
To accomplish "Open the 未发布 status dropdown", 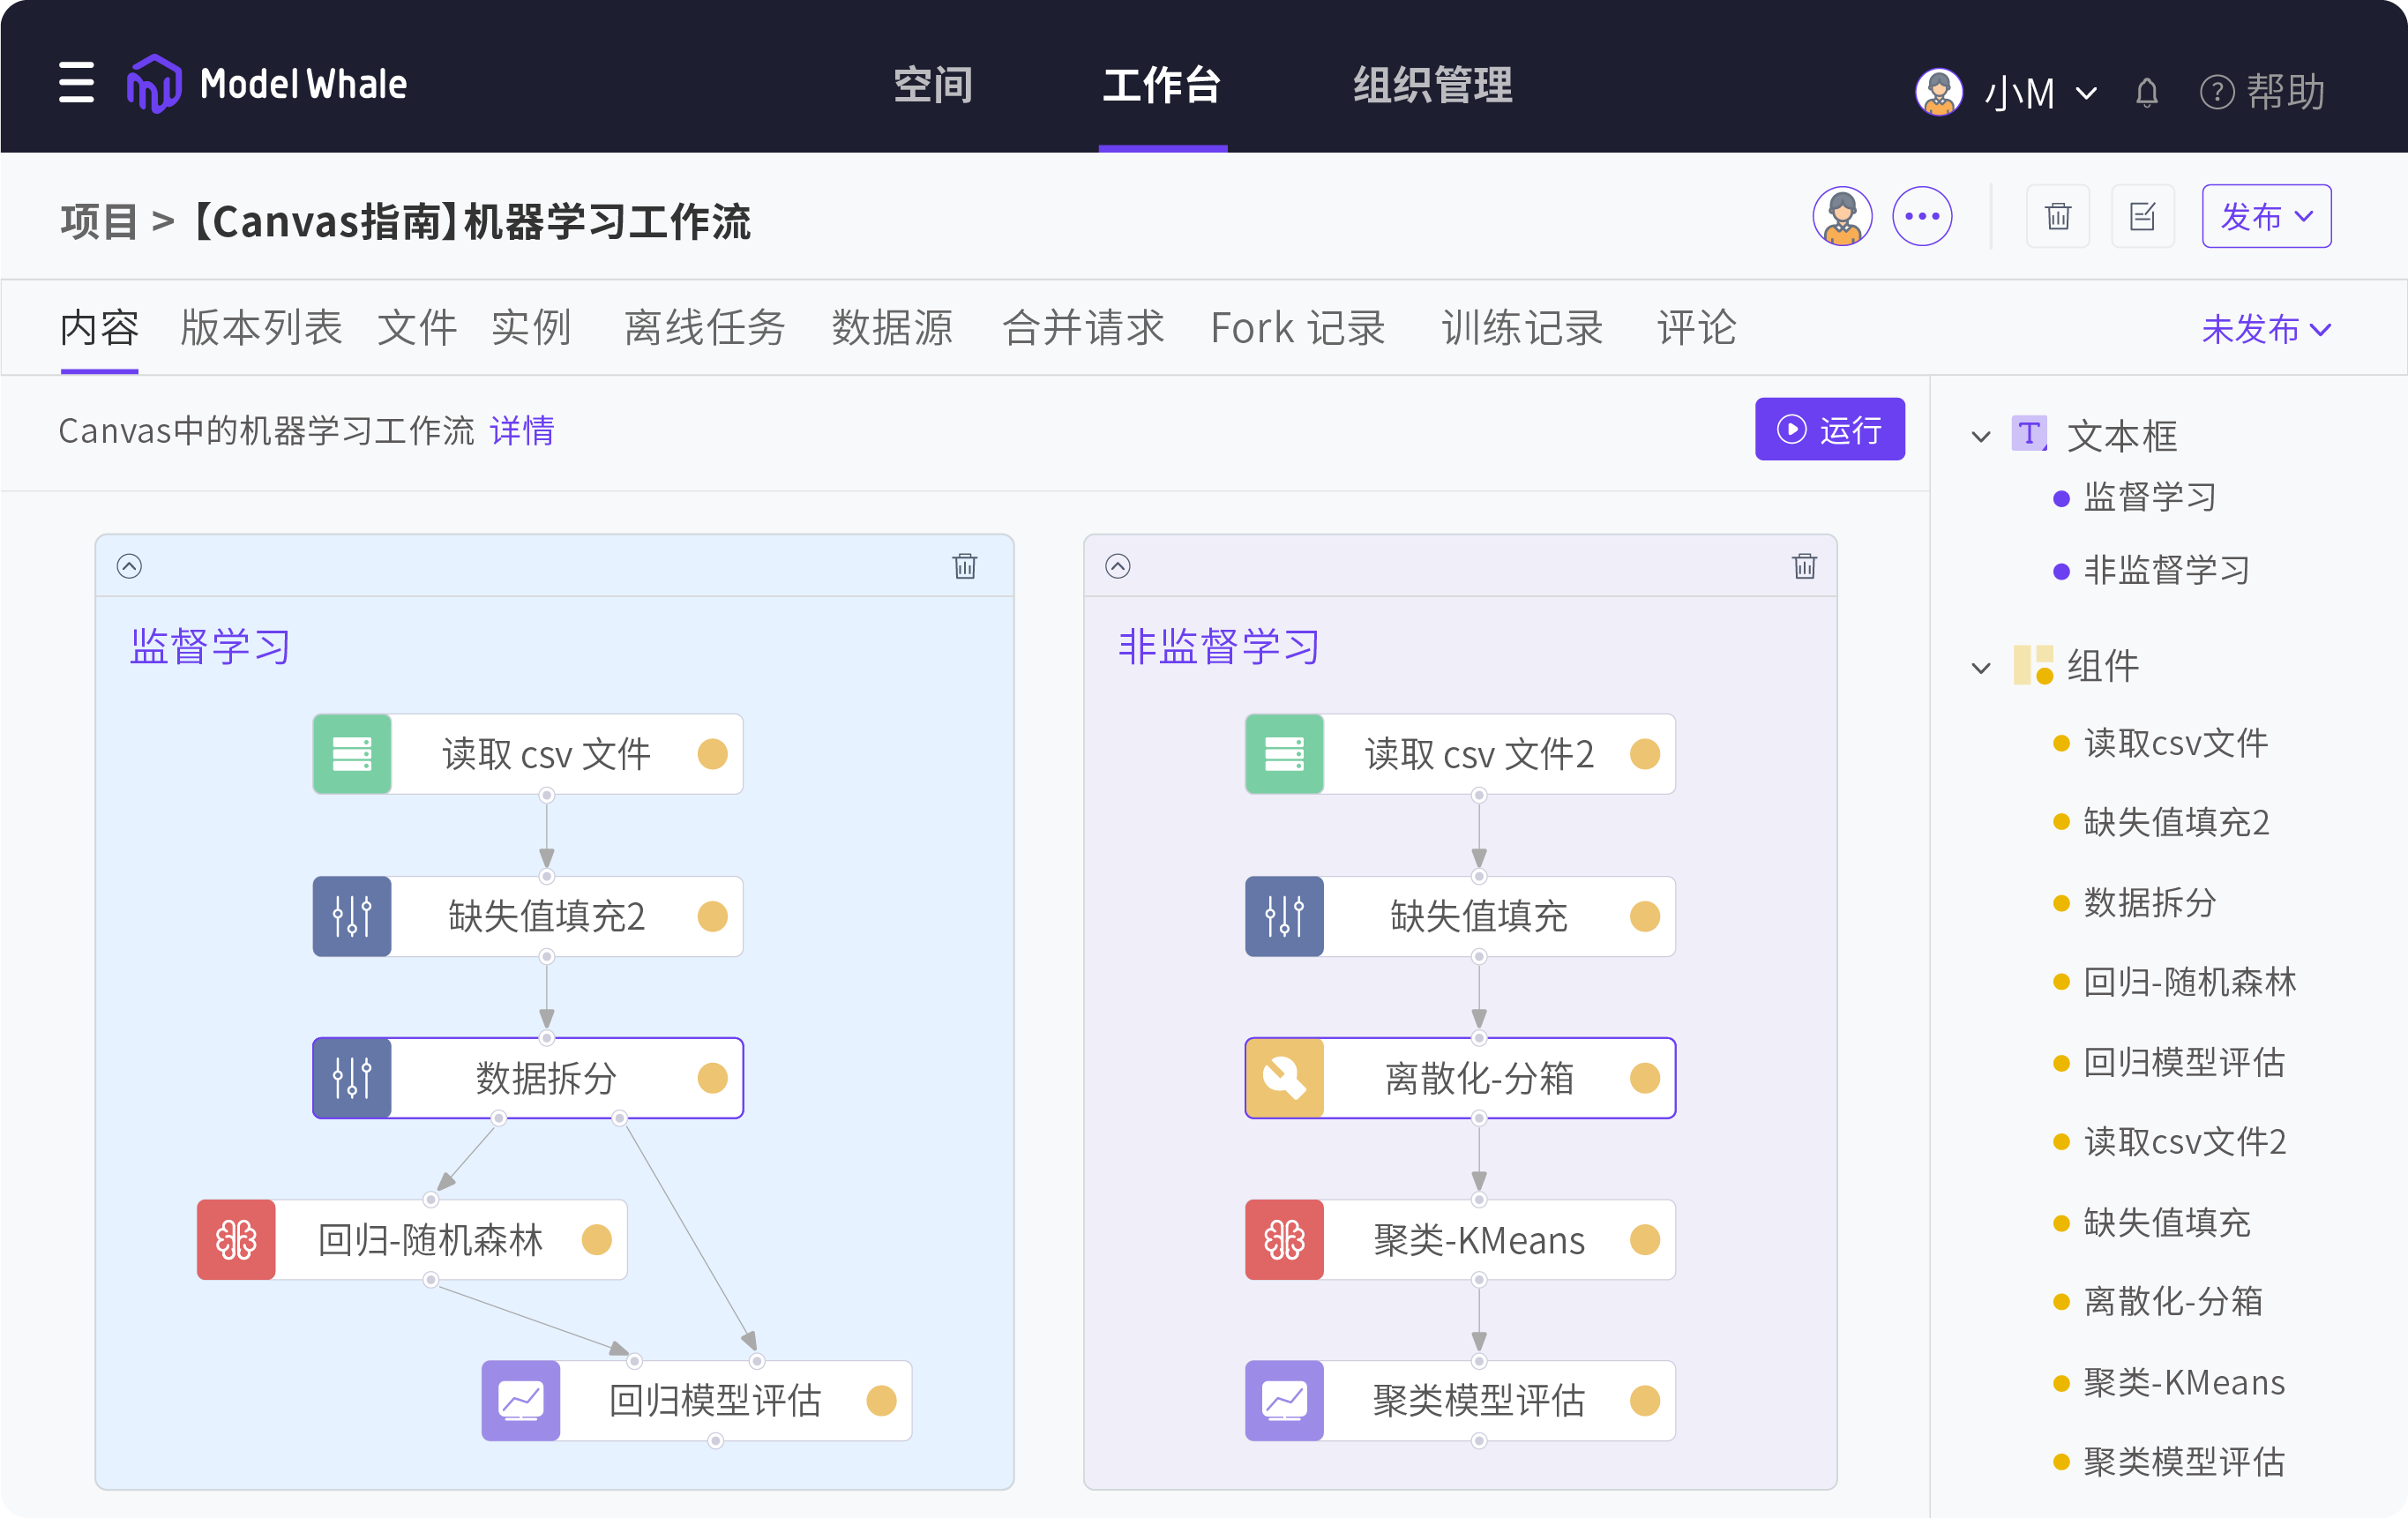I will coord(2266,329).
